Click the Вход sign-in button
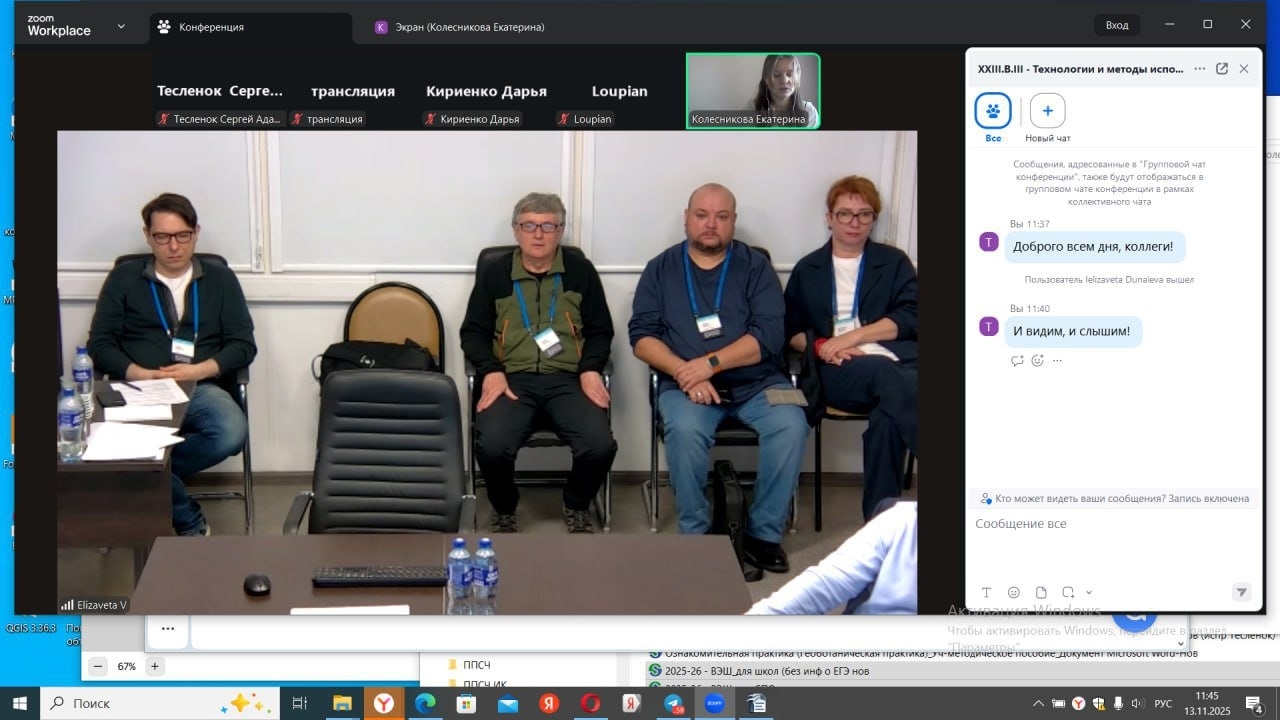 [1116, 25]
